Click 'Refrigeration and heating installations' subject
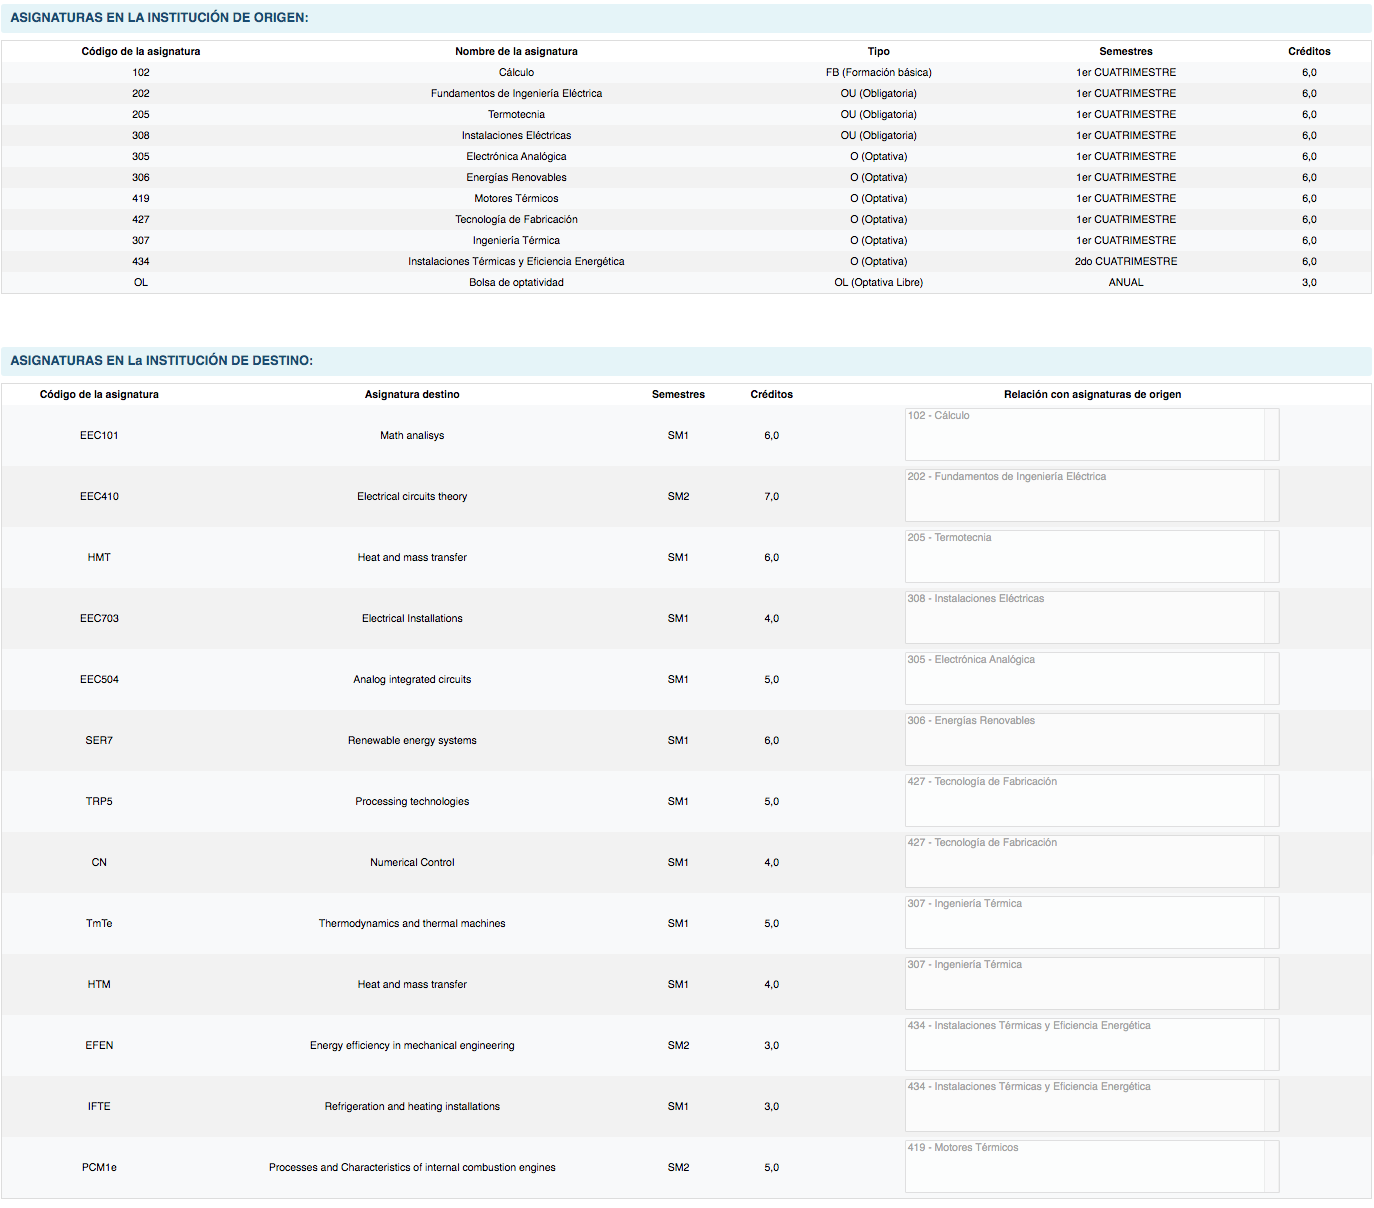Image resolution: width=1374 pixels, height=1208 pixels. point(412,1106)
